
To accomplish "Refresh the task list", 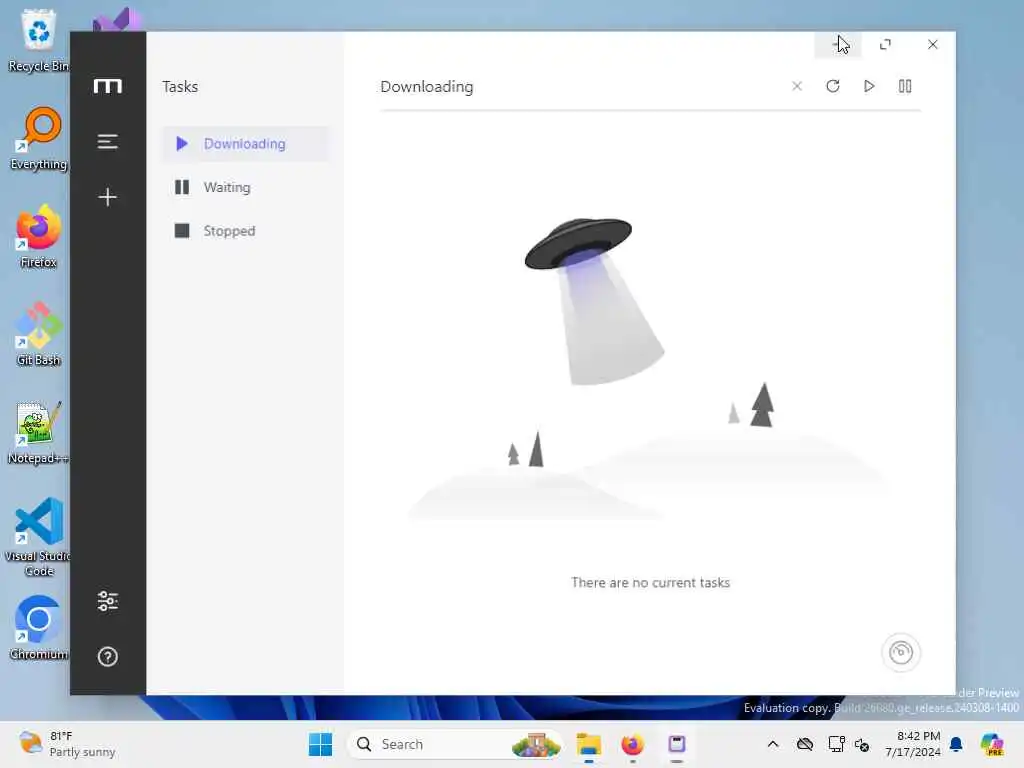I will (833, 86).
